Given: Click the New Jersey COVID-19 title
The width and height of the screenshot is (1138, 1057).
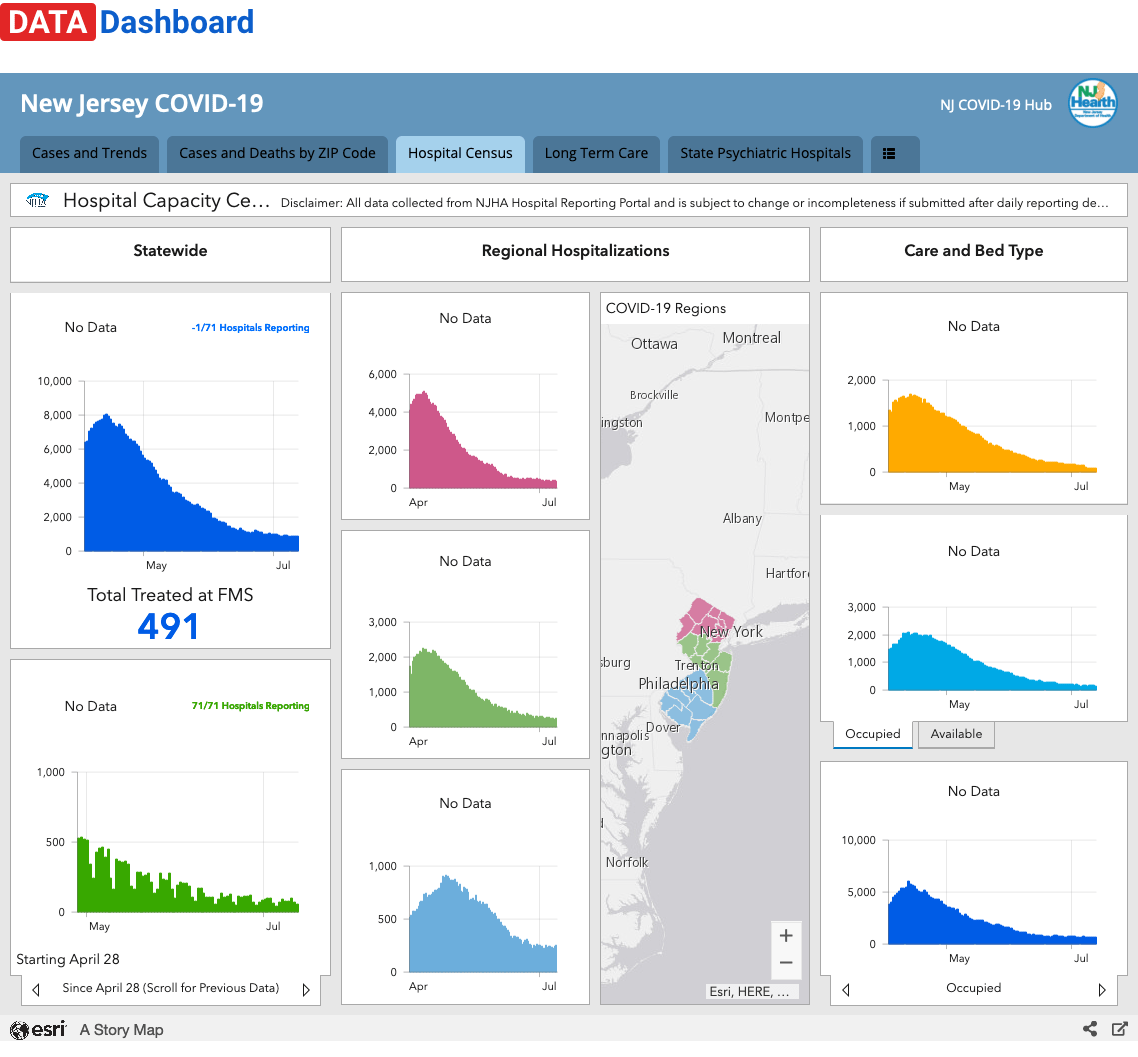Looking at the screenshot, I should (142, 104).
